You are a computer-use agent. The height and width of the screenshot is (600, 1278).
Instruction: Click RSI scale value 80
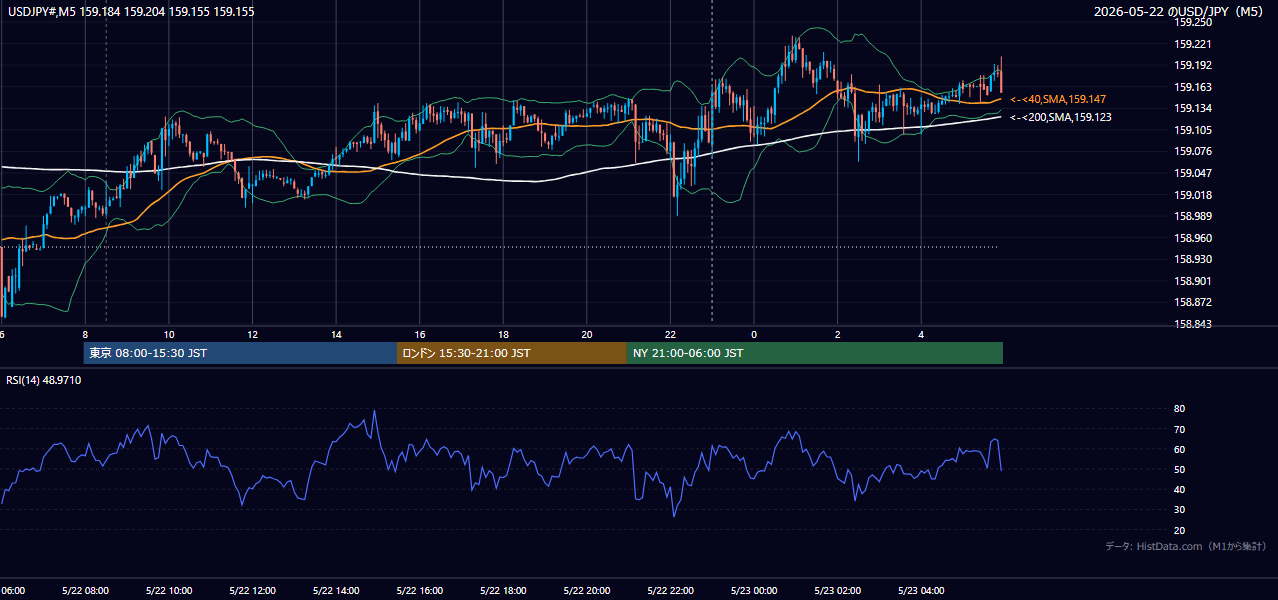tap(1179, 409)
